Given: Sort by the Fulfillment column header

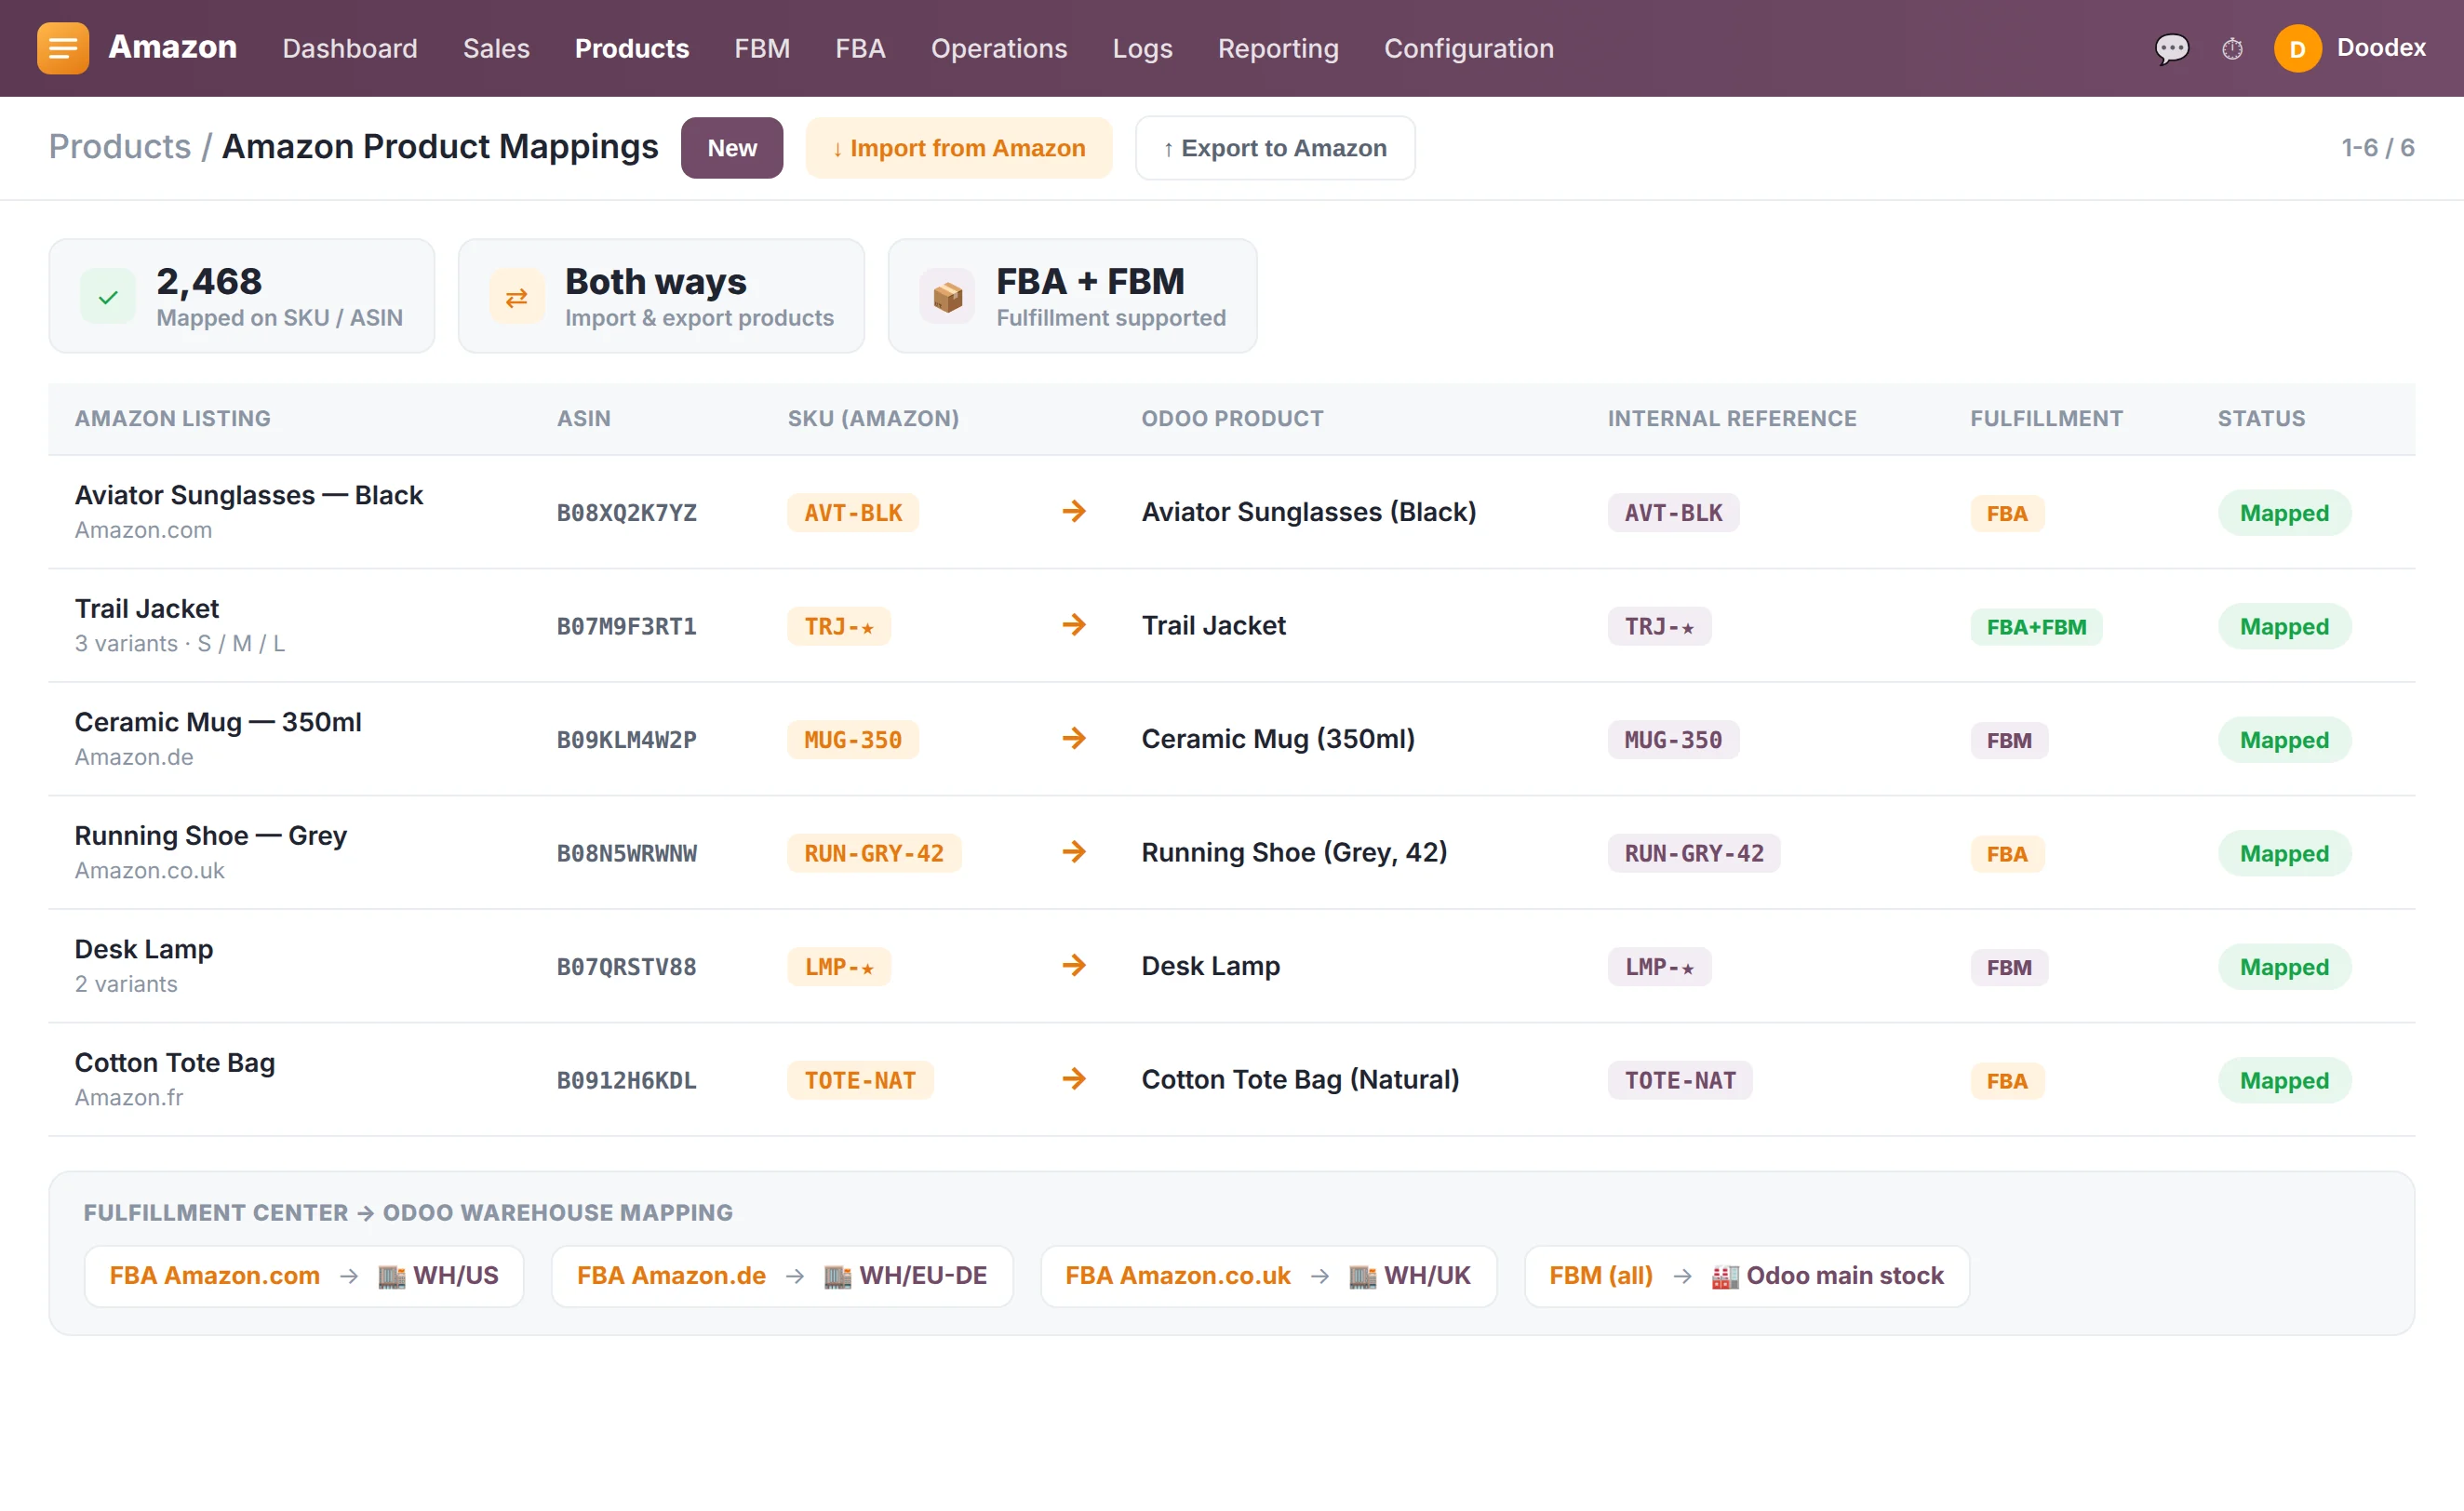Looking at the screenshot, I should [x=2046, y=418].
